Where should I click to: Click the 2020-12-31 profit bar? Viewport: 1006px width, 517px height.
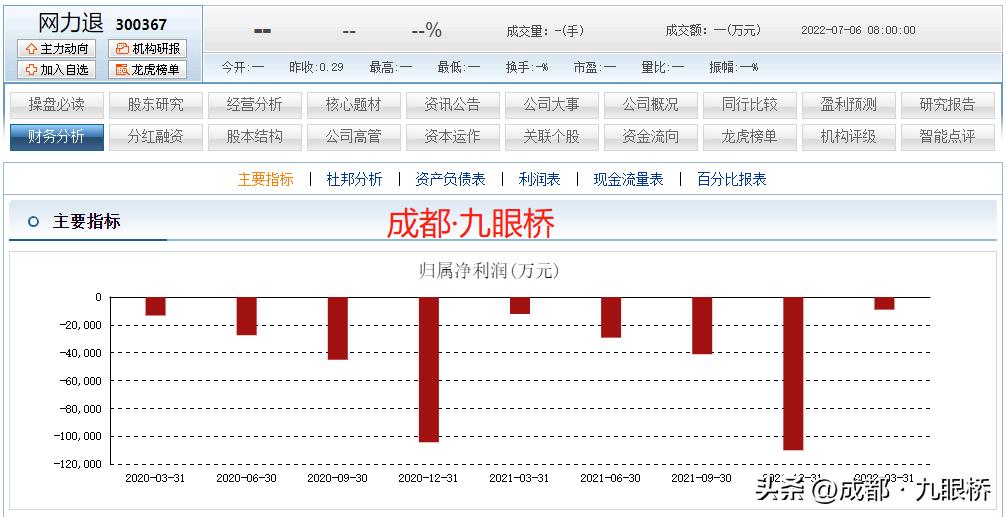pos(429,369)
